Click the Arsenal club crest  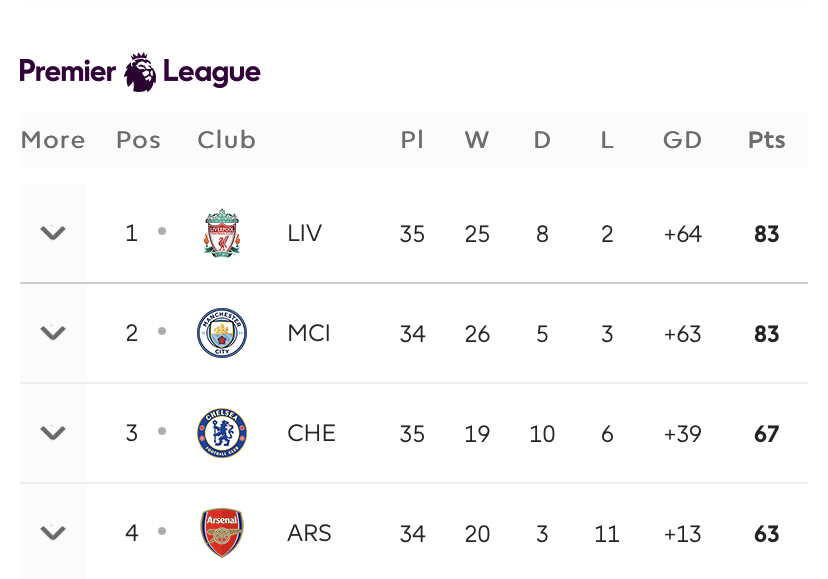point(222,533)
